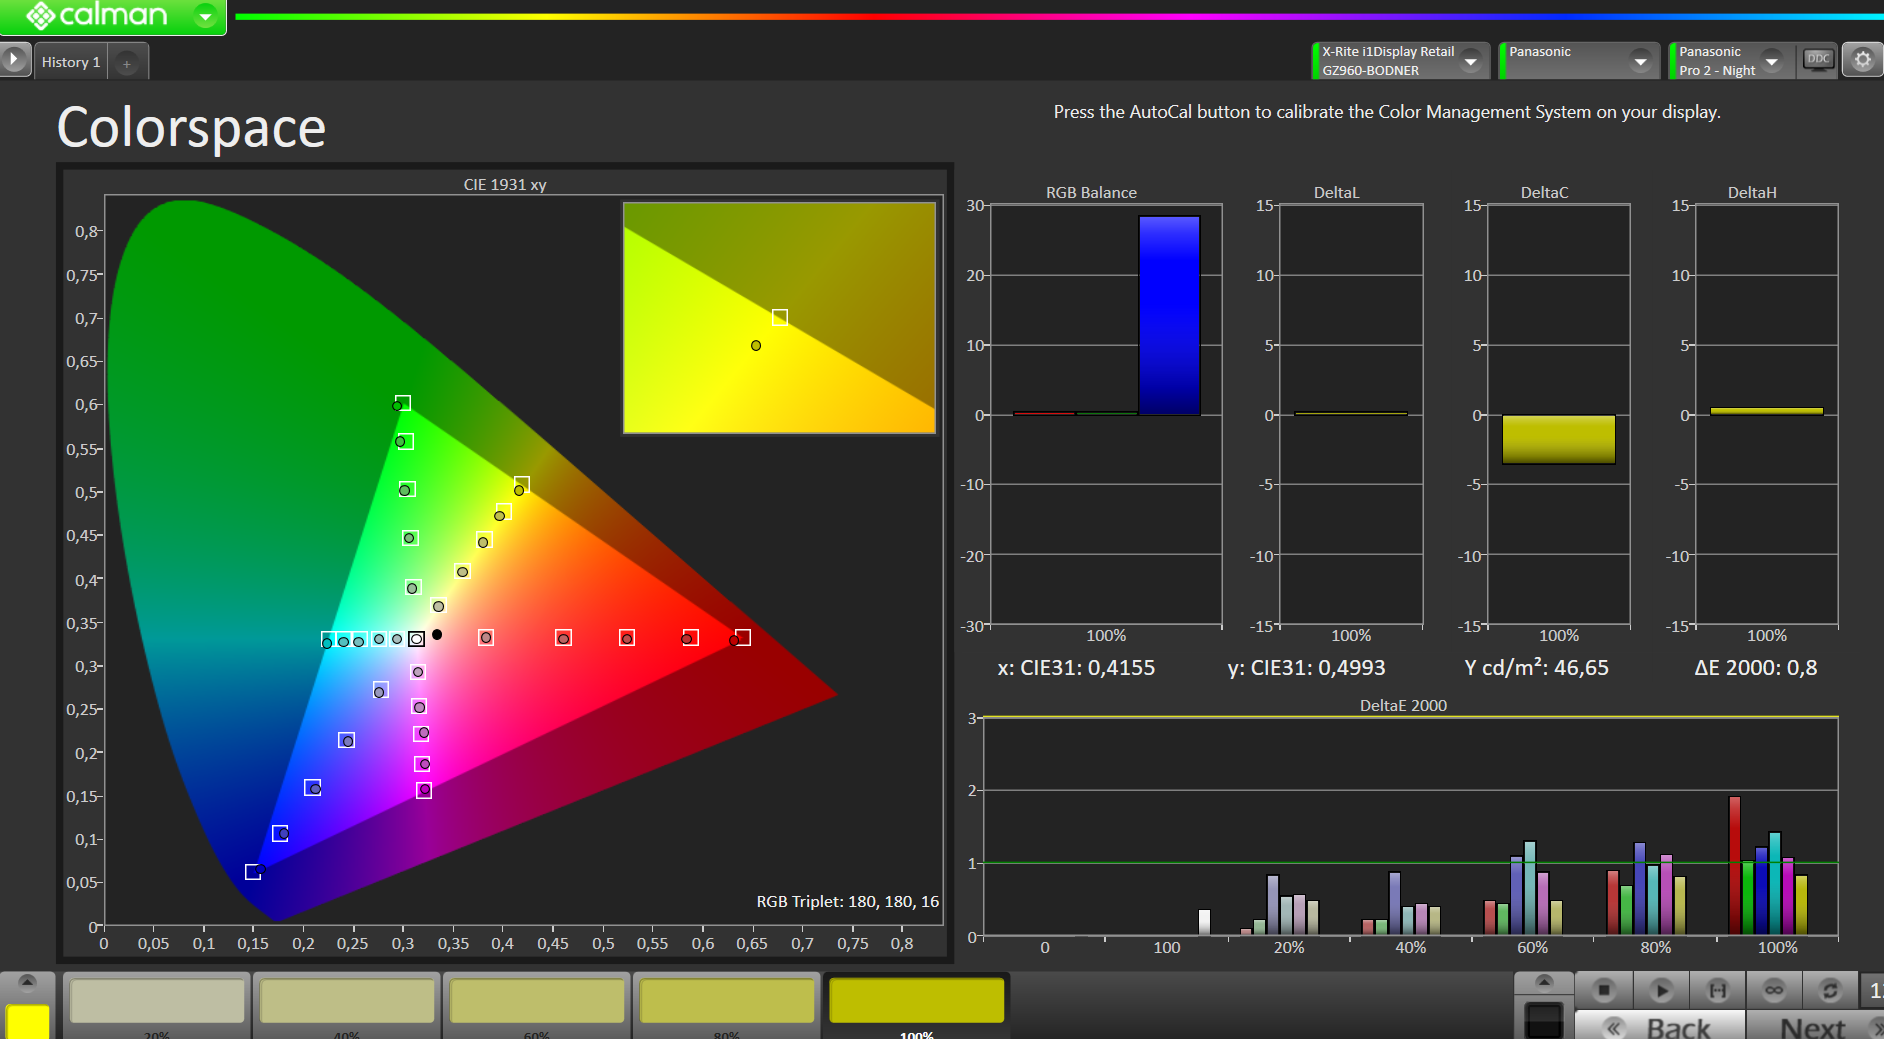
Task: Click the blue bar in RGB Balance chart
Action: [x=1169, y=315]
